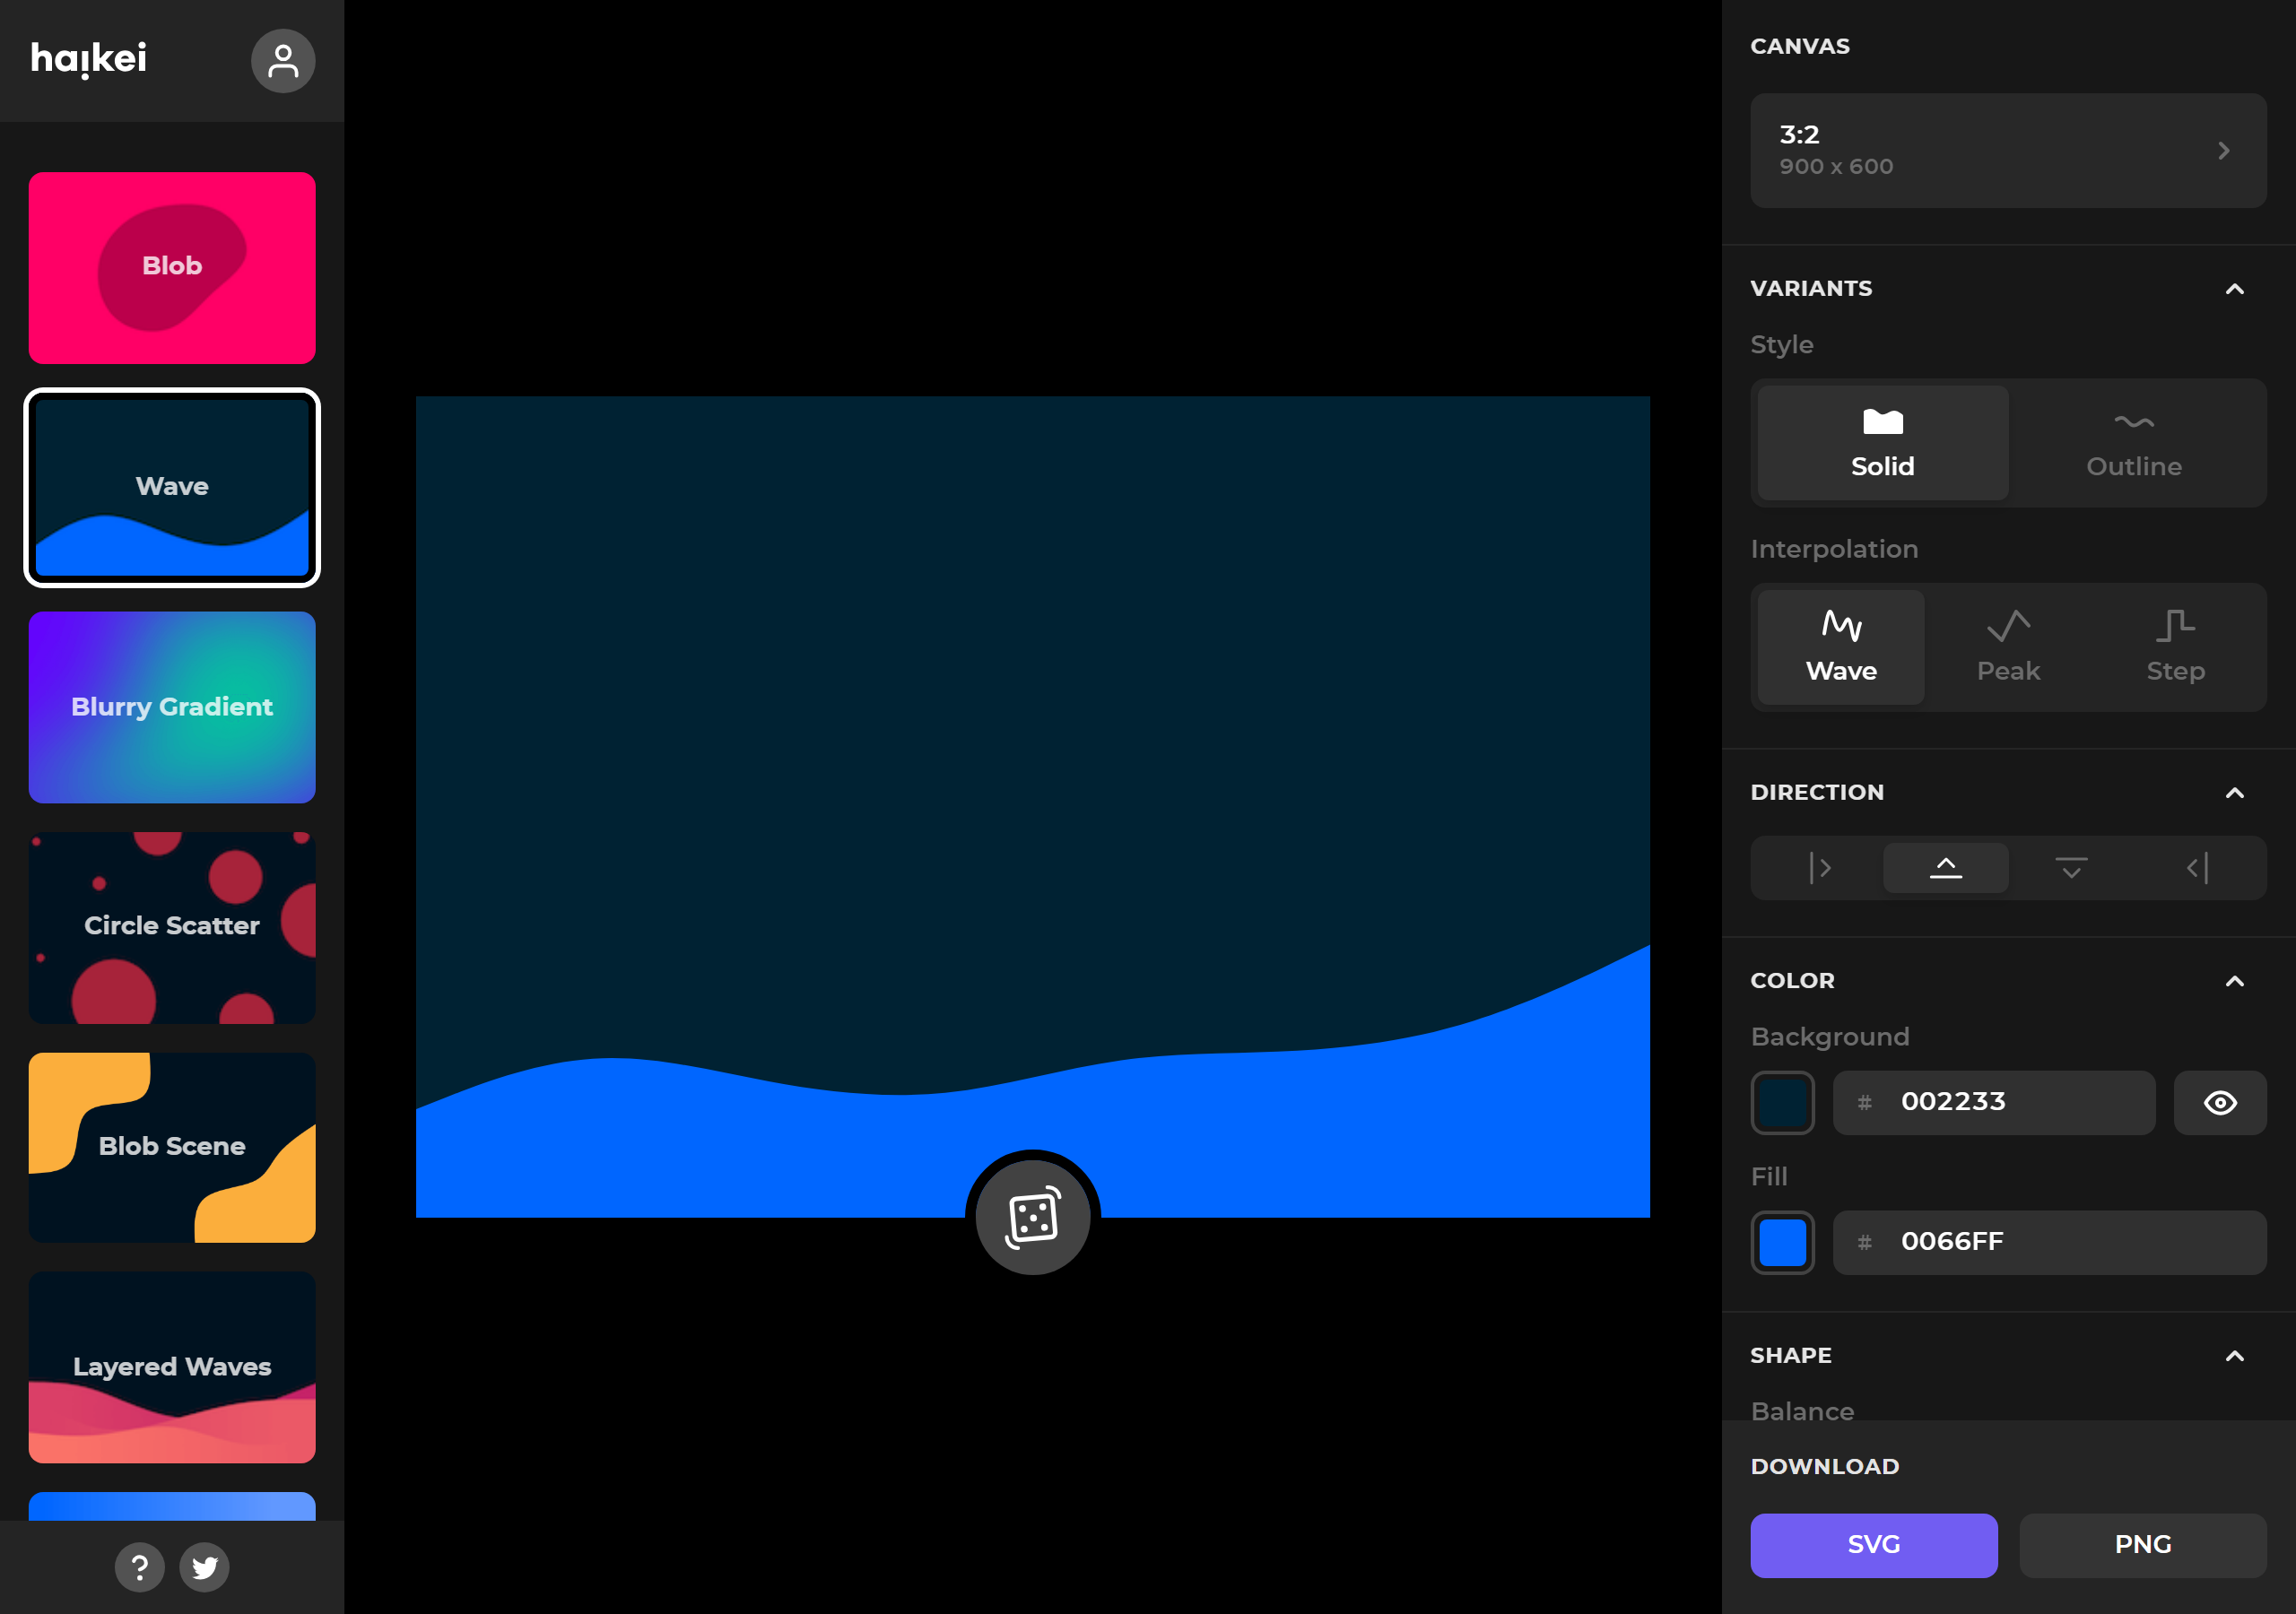This screenshot has height=1614, width=2296.
Task: Download as SVG
Action: [x=1874, y=1545]
